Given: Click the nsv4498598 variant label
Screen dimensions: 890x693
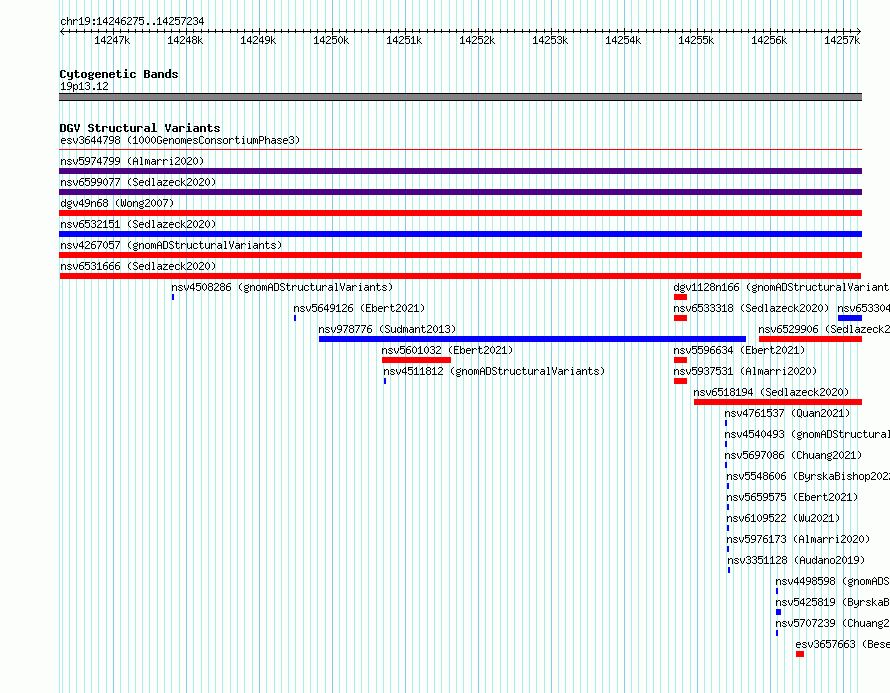Looking at the screenshot, I should click(x=833, y=581).
